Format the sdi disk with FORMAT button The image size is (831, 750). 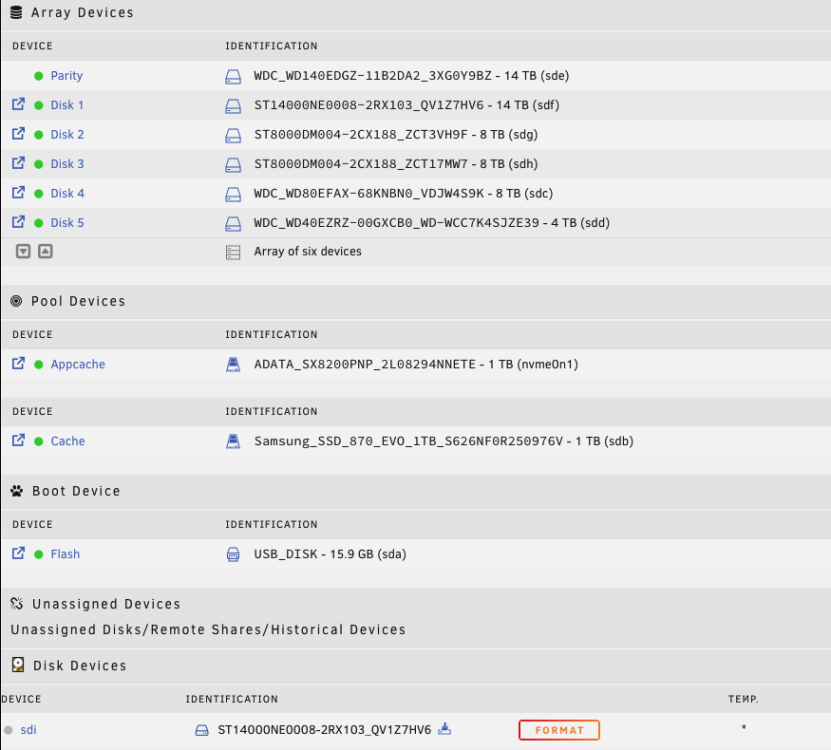(559, 730)
